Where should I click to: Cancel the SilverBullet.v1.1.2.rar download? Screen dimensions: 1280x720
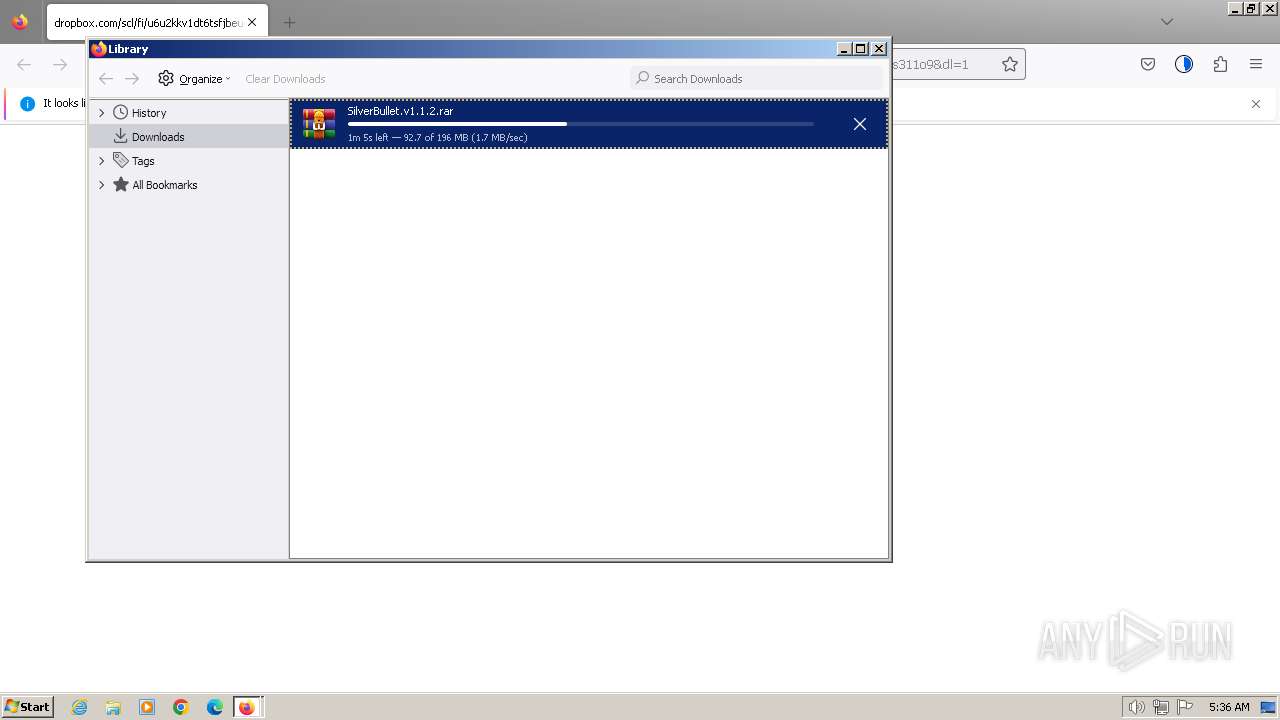coord(860,124)
